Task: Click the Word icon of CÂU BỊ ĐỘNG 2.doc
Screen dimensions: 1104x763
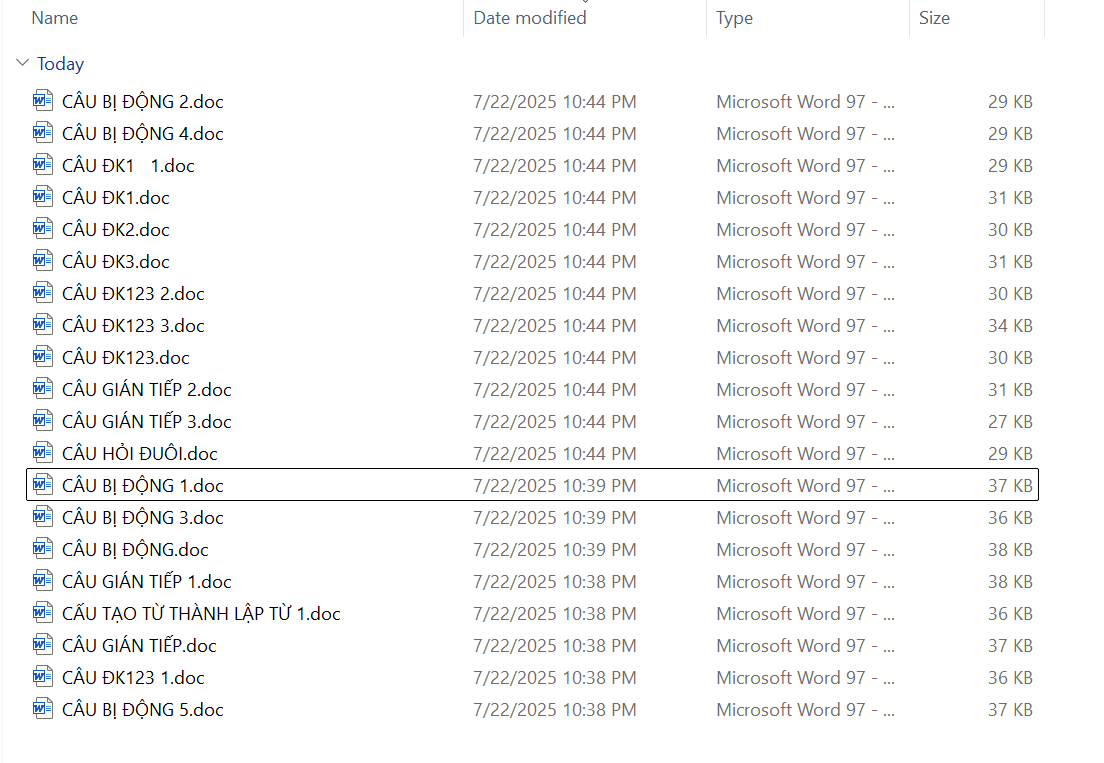Action: pos(43,101)
